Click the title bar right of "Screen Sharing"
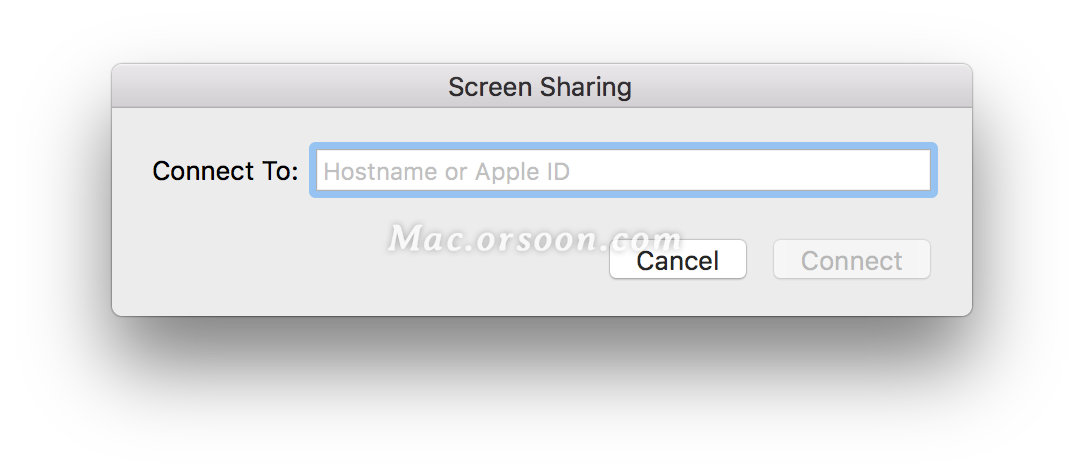 [800, 87]
